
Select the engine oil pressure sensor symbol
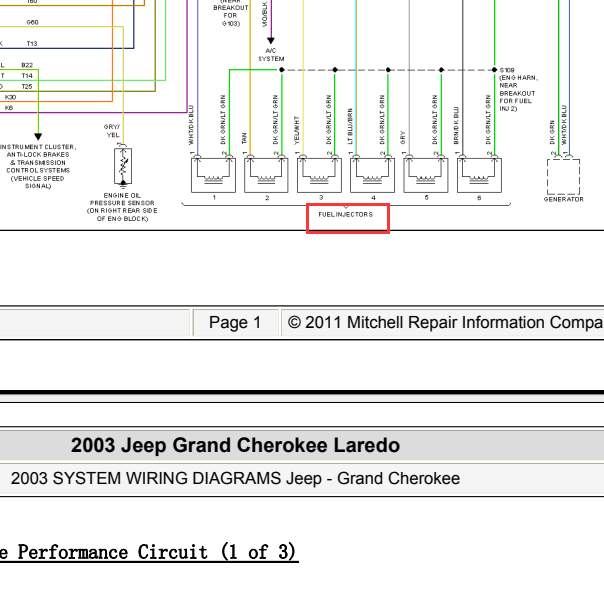tap(123, 166)
